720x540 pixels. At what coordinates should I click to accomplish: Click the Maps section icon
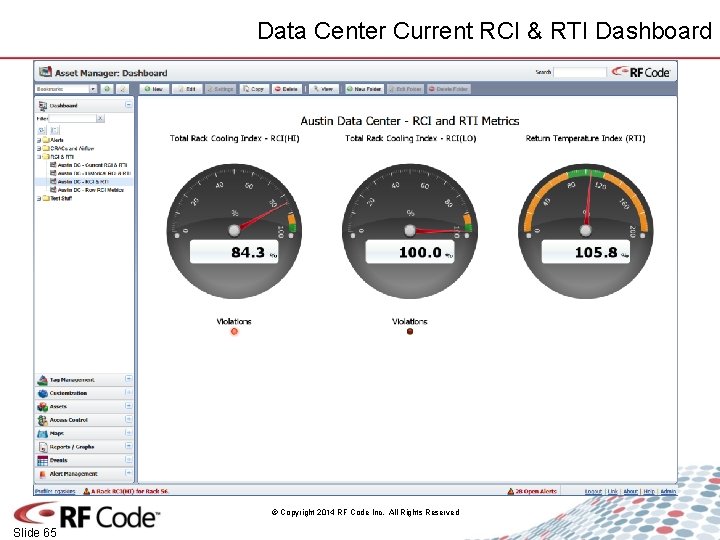(x=43, y=433)
